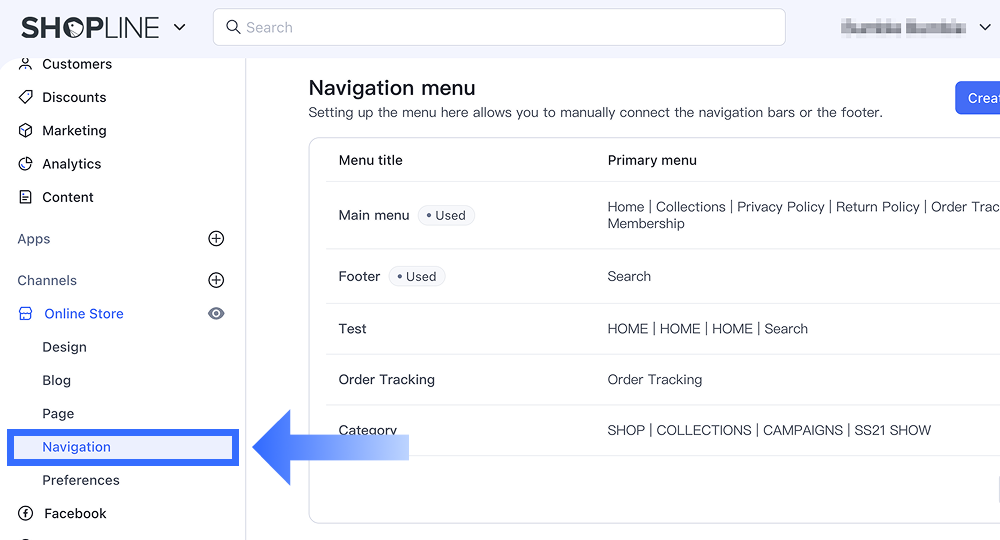This screenshot has width=1000, height=540.
Task: Expand the SHOPLINE logo dropdown
Action: [x=180, y=27]
